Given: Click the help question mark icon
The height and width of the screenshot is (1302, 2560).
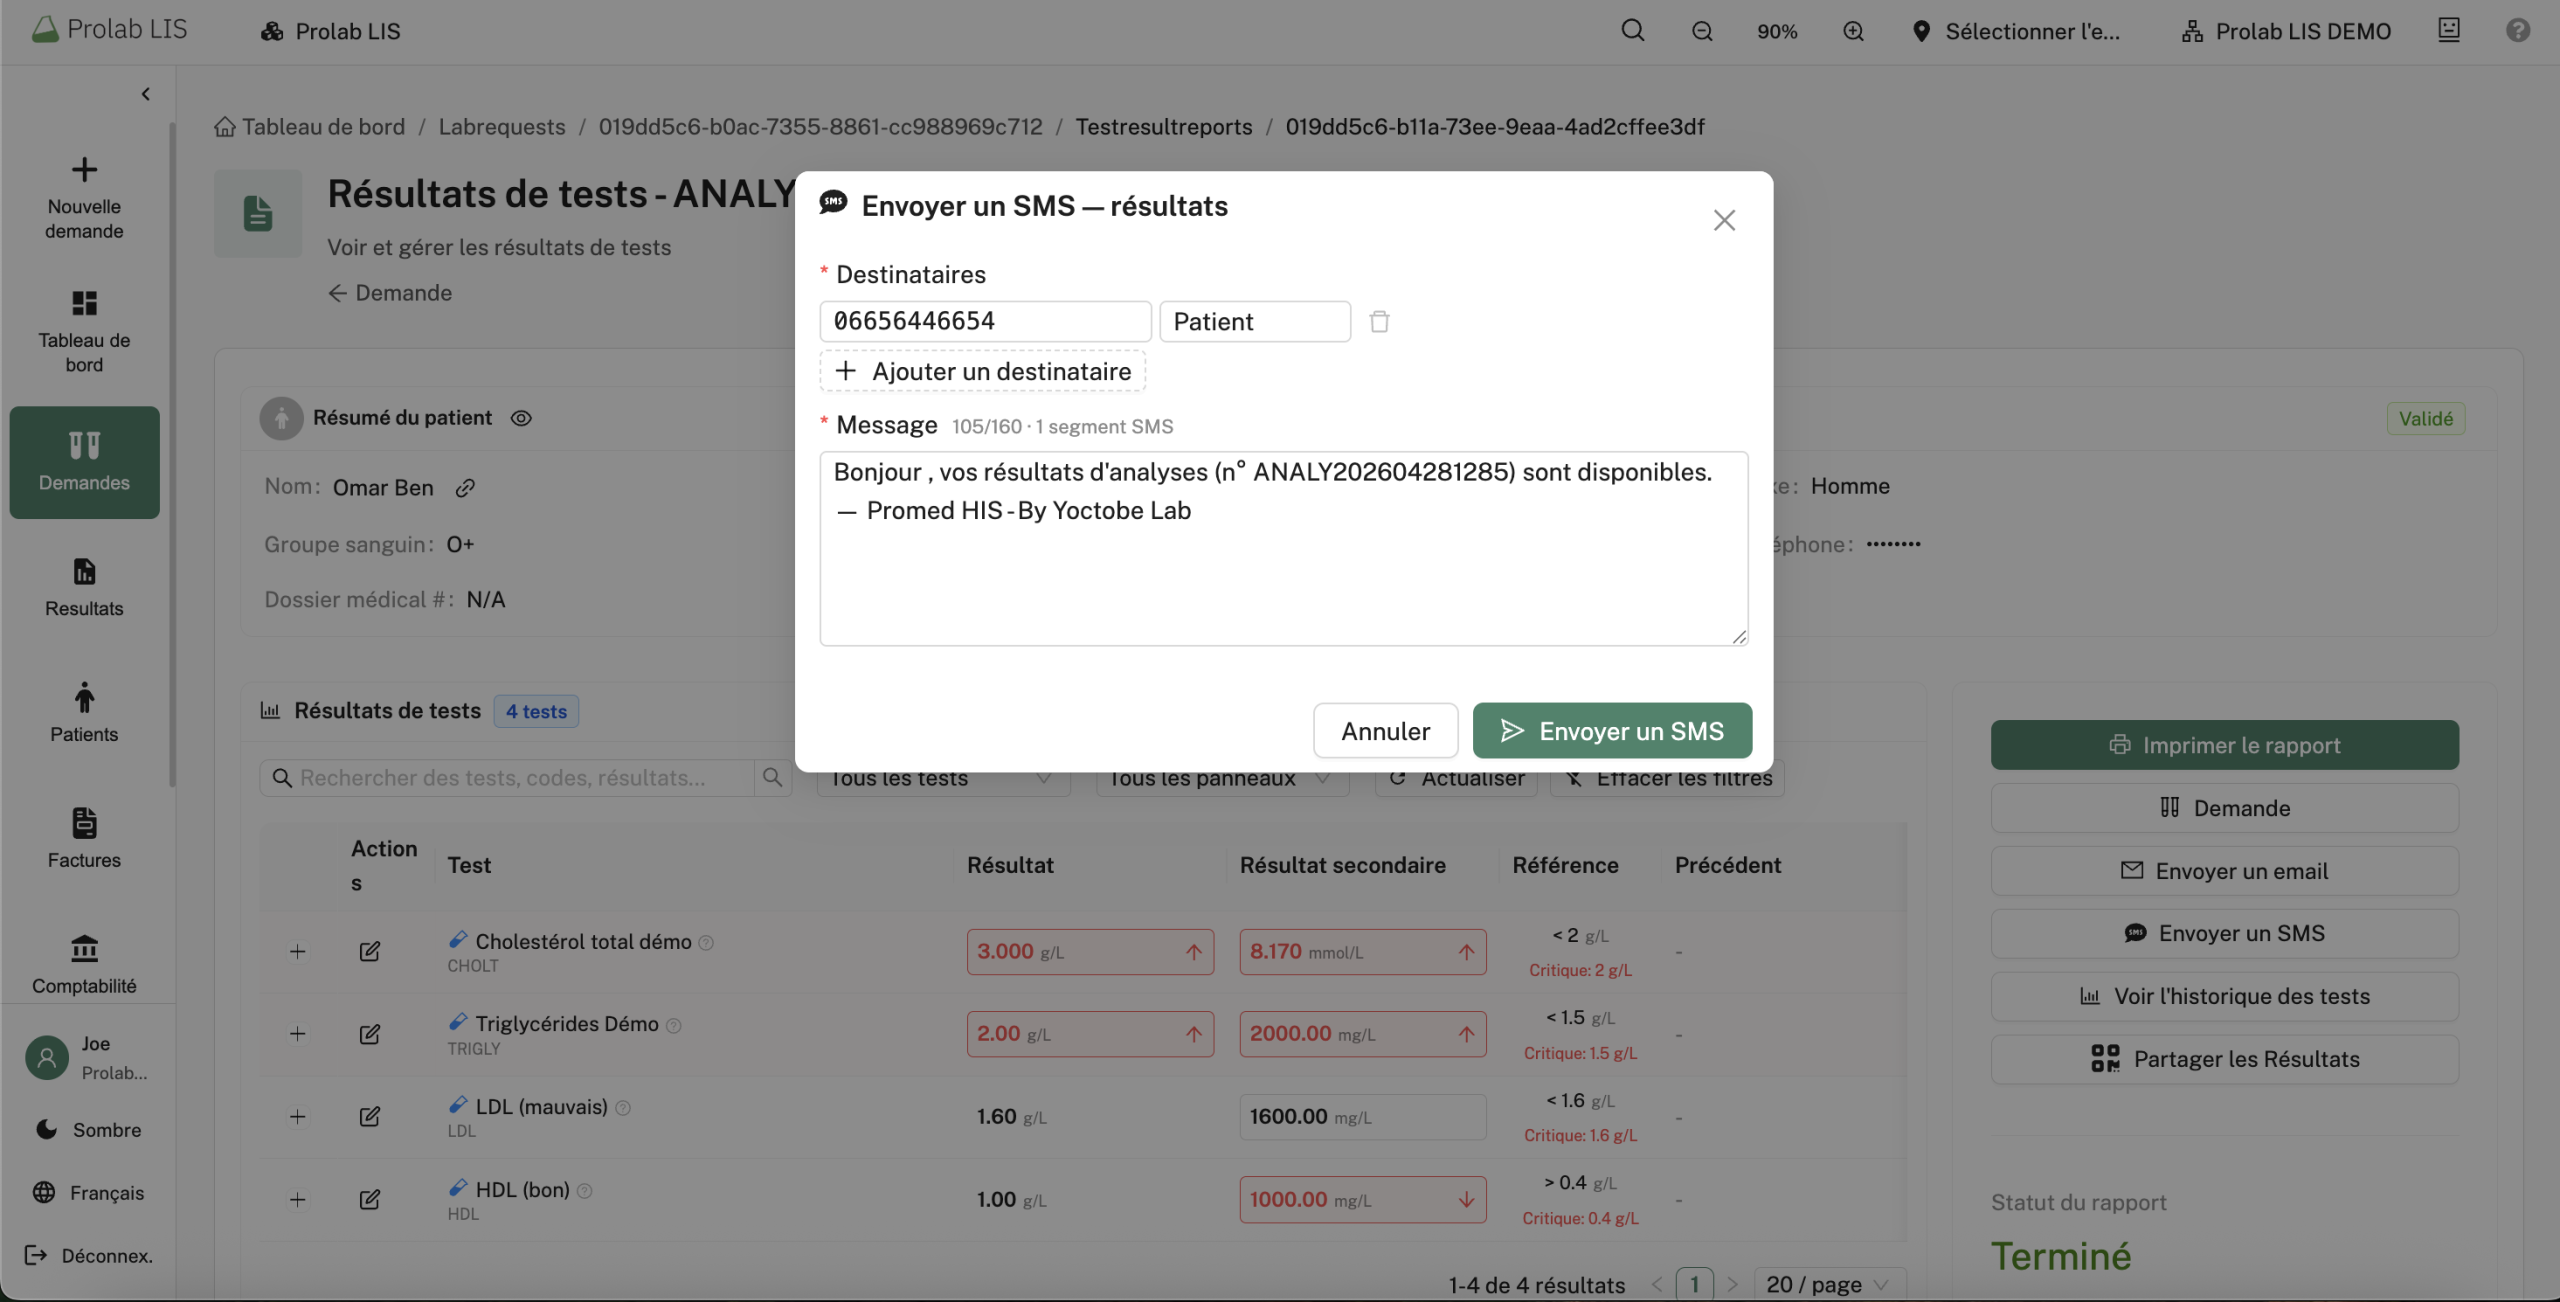Looking at the screenshot, I should point(2518,30).
